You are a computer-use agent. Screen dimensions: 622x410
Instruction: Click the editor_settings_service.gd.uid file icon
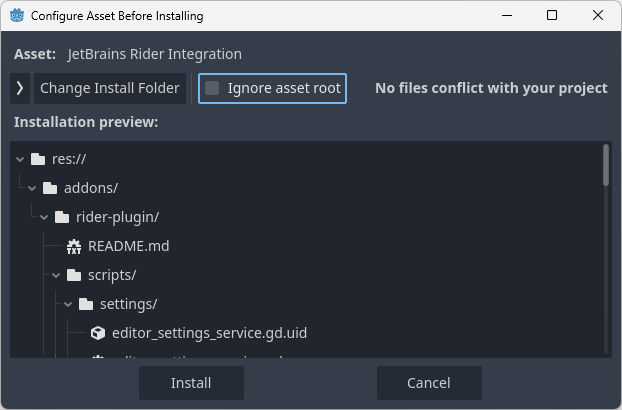tap(98, 333)
